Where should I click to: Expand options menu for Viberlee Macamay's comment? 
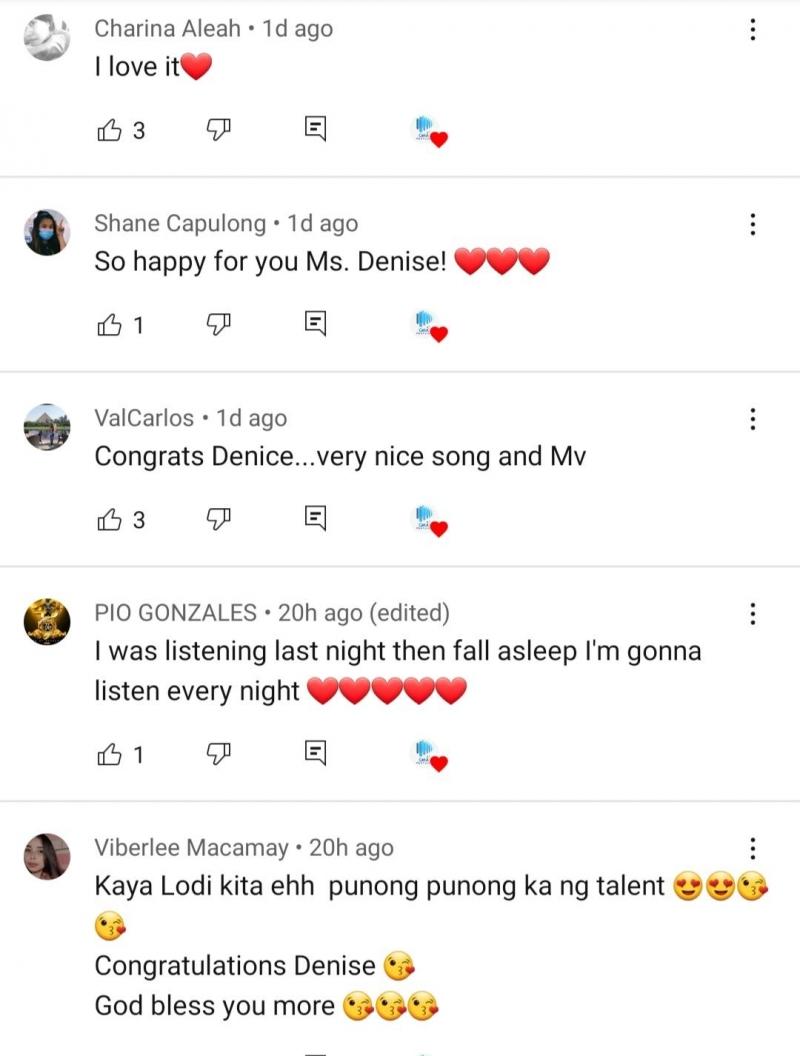click(753, 849)
